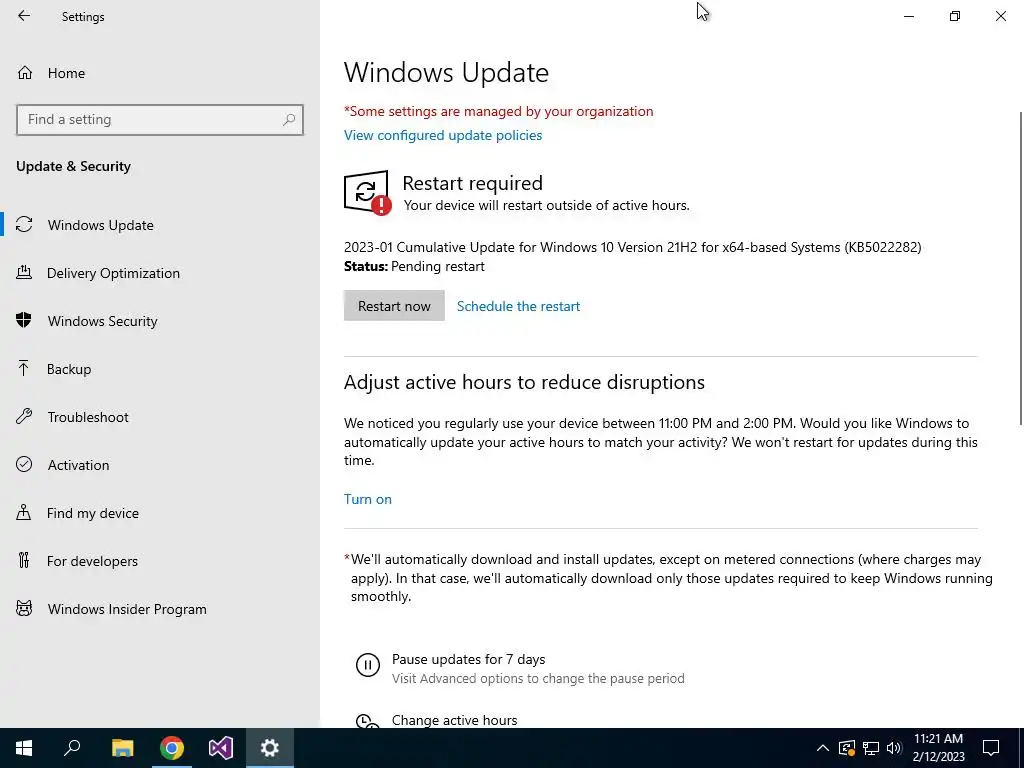Image resolution: width=1024 pixels, height=768 pixels.
Task: Click Turn on for active hours
Action: [x=368, y=499]
